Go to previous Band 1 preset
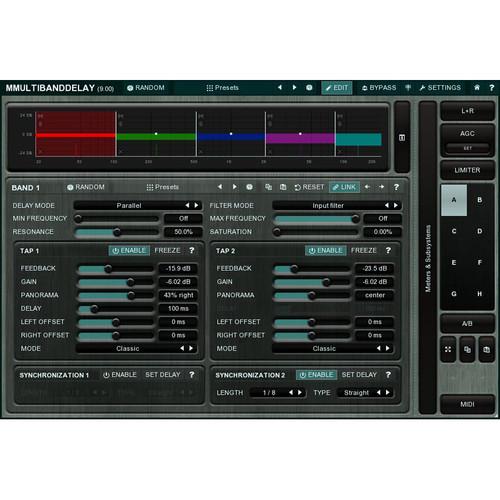The height and width of the screenshot is (500, 500). pos(220,187)
